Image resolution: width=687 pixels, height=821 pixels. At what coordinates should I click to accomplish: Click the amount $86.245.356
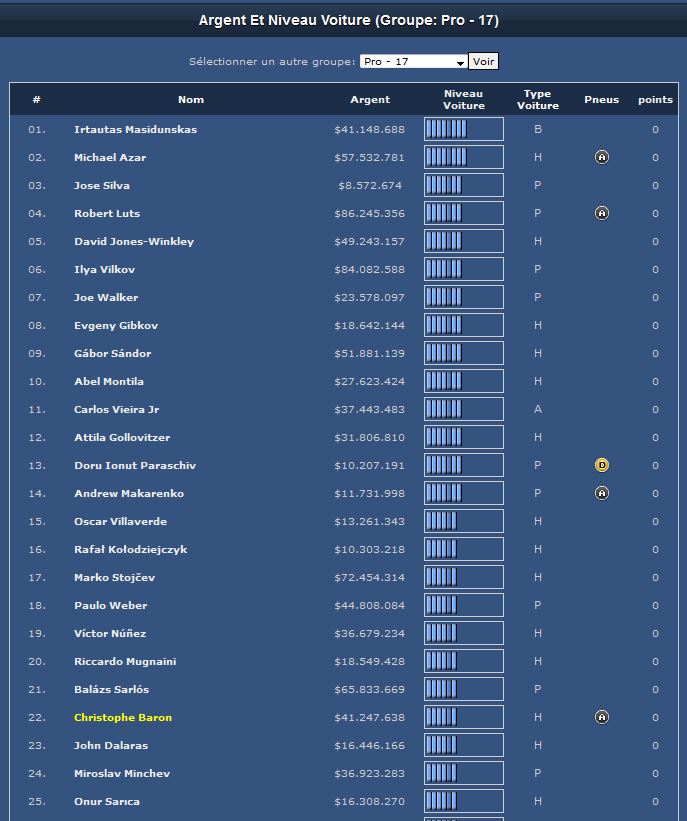coord(370,213)
